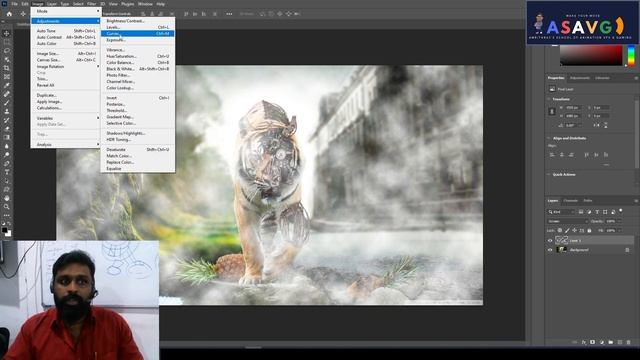Viewport: 640px width, 360px height.
Task: Select the Blur tool
Action: coord(7,146)
